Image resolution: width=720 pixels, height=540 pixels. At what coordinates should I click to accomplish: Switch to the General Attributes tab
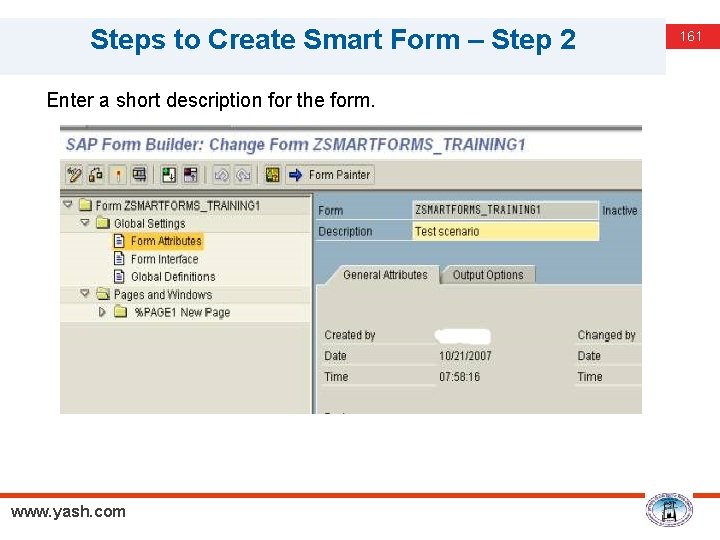[385, 275]
